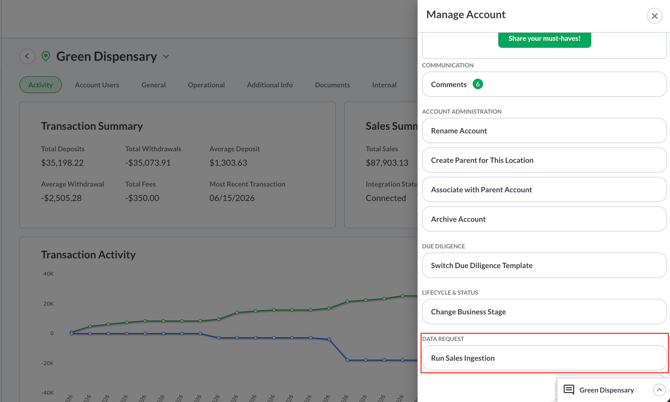Screen dimensions: 670x402
Task: Click the Green Dispensary page title
Action: pyautogui.click(x=106, y=56)
